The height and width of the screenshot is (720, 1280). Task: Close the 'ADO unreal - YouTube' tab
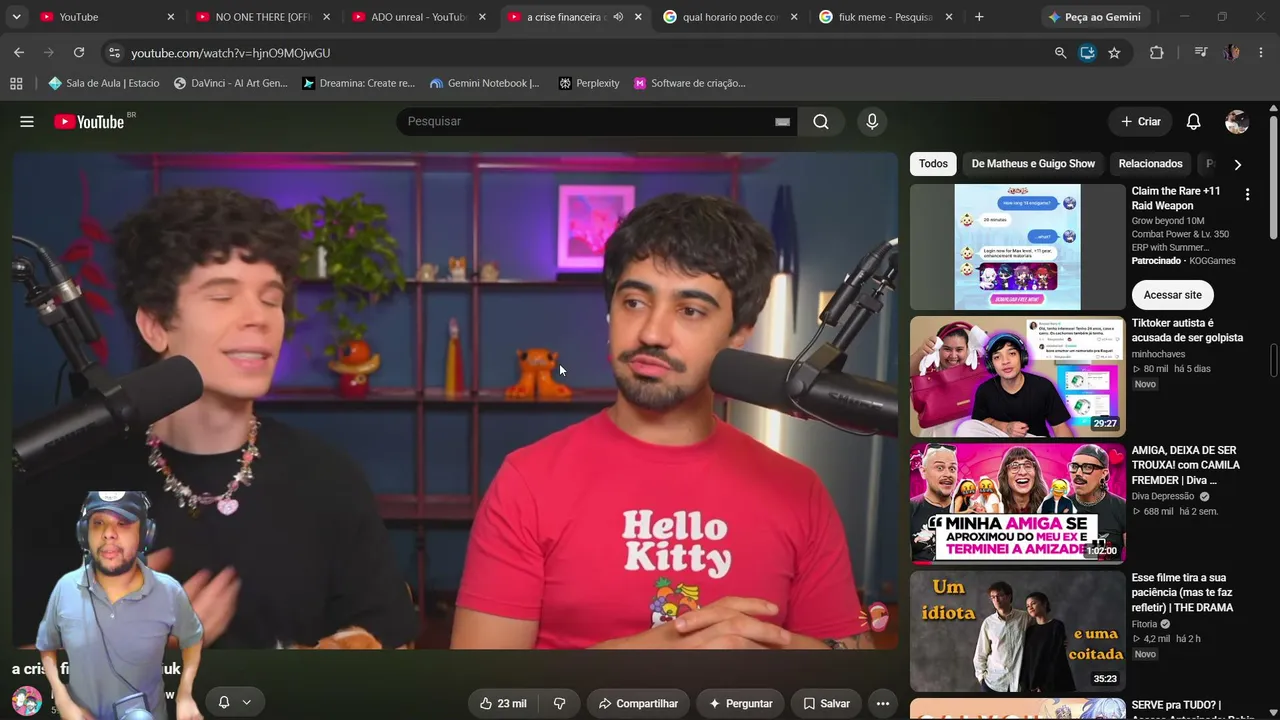pos(482,17)
